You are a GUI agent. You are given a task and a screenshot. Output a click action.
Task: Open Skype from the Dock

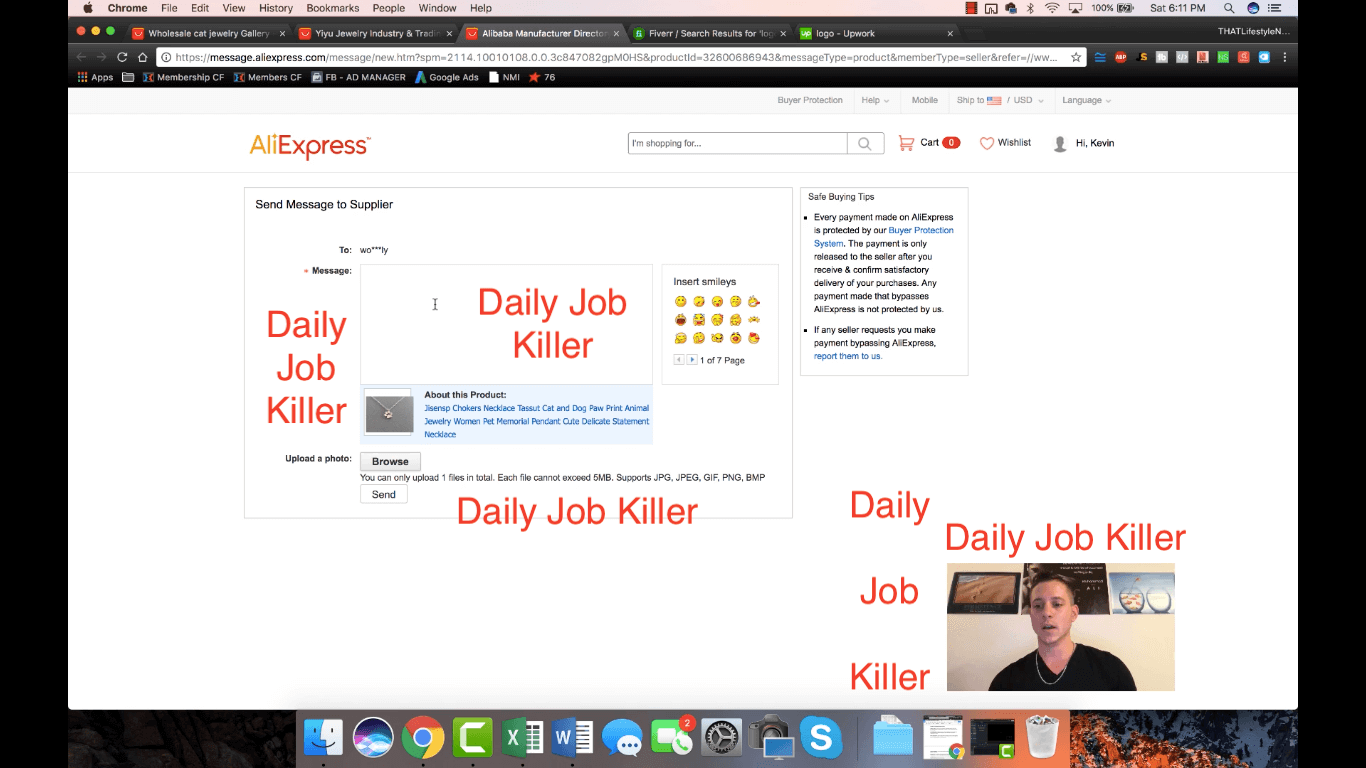[820, 739]
